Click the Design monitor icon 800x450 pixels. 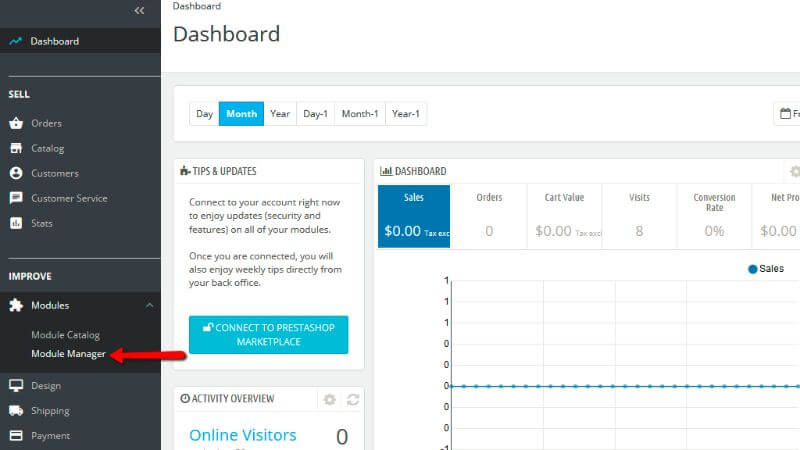[16, 386]
